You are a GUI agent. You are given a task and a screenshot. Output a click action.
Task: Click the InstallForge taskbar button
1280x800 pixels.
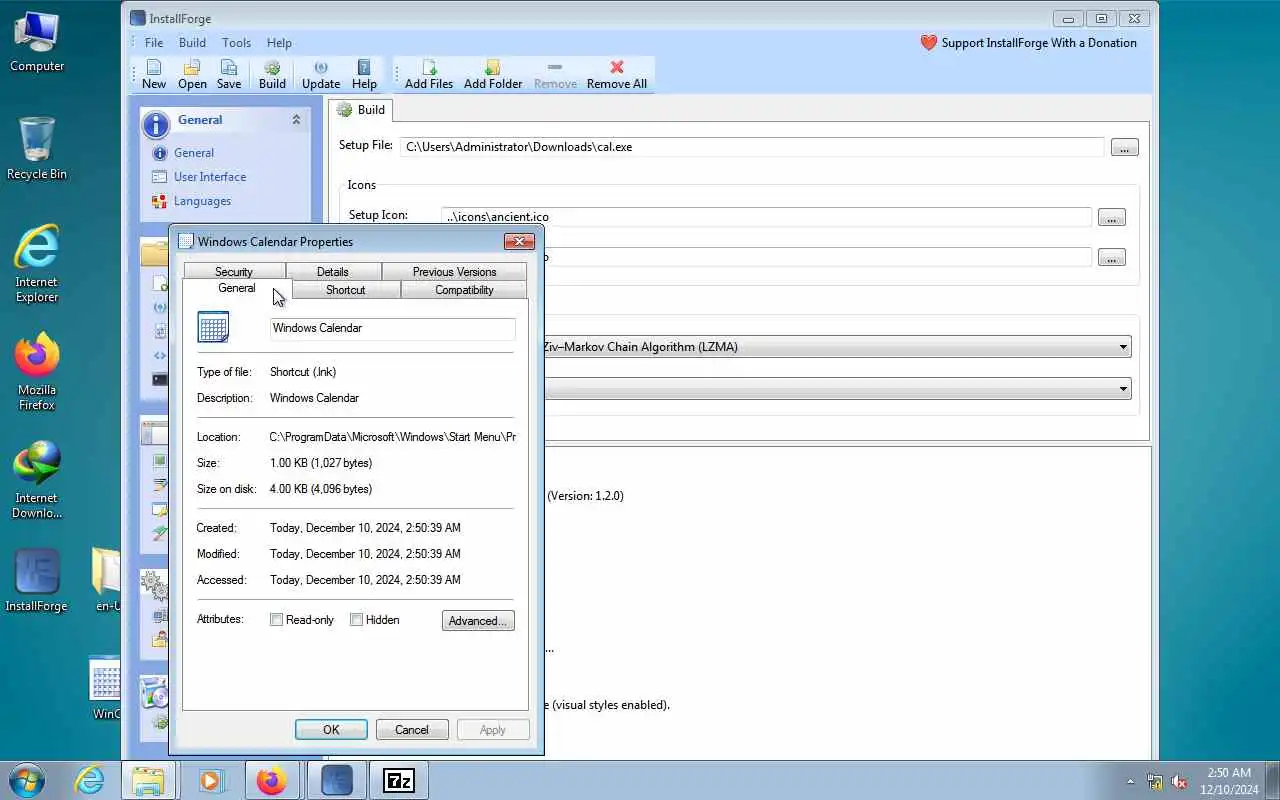click(x=337, y=780)
